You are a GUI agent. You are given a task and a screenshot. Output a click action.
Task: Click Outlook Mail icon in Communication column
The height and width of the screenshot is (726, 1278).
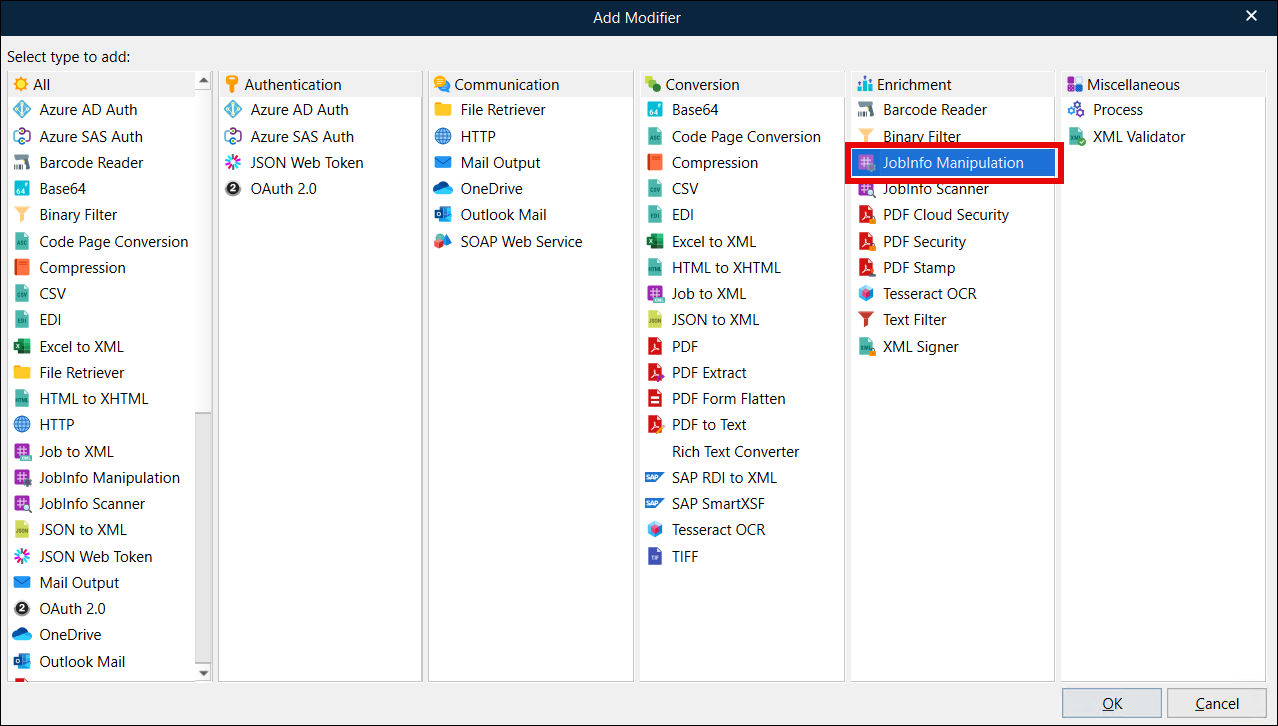[x=443, y=215]
